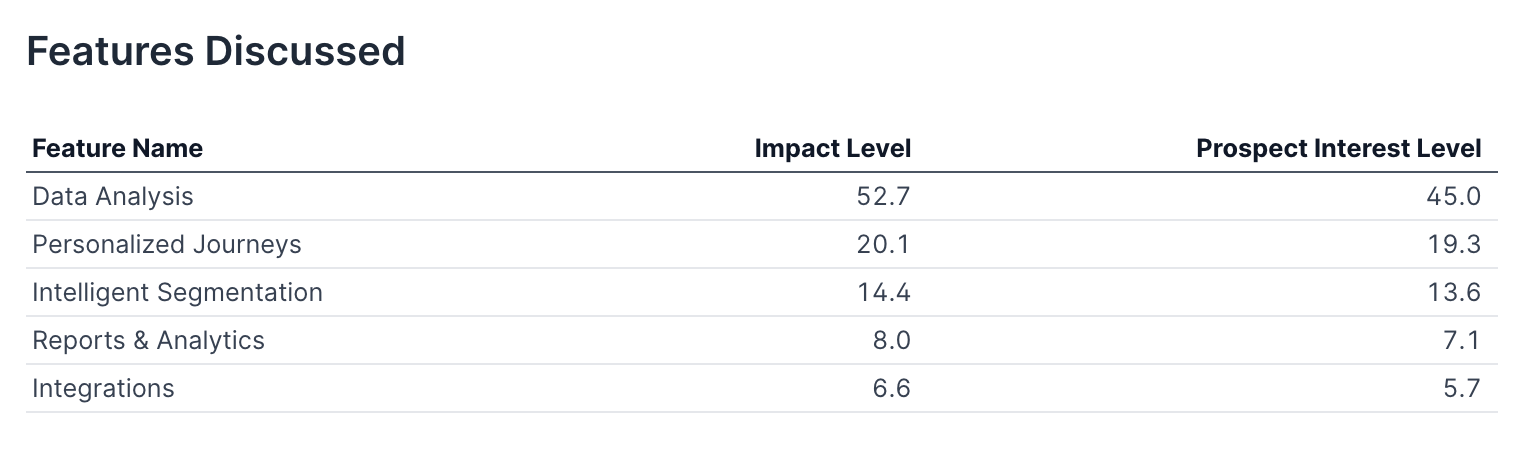Select the 13.6 prospect interest cell

[x=1454, y=293]
